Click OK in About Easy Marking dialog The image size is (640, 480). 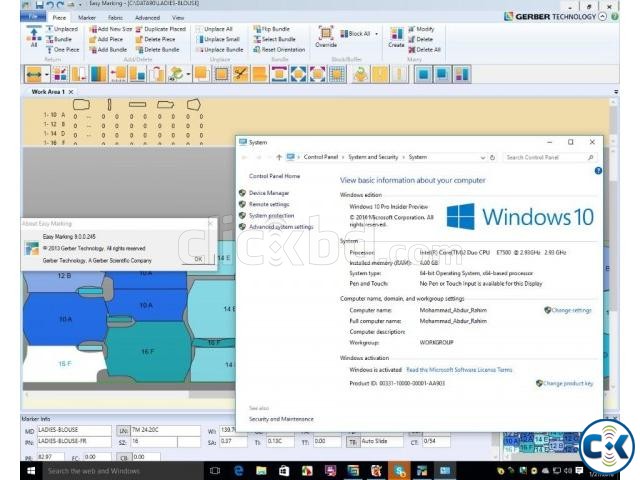[x=198, y=259]
